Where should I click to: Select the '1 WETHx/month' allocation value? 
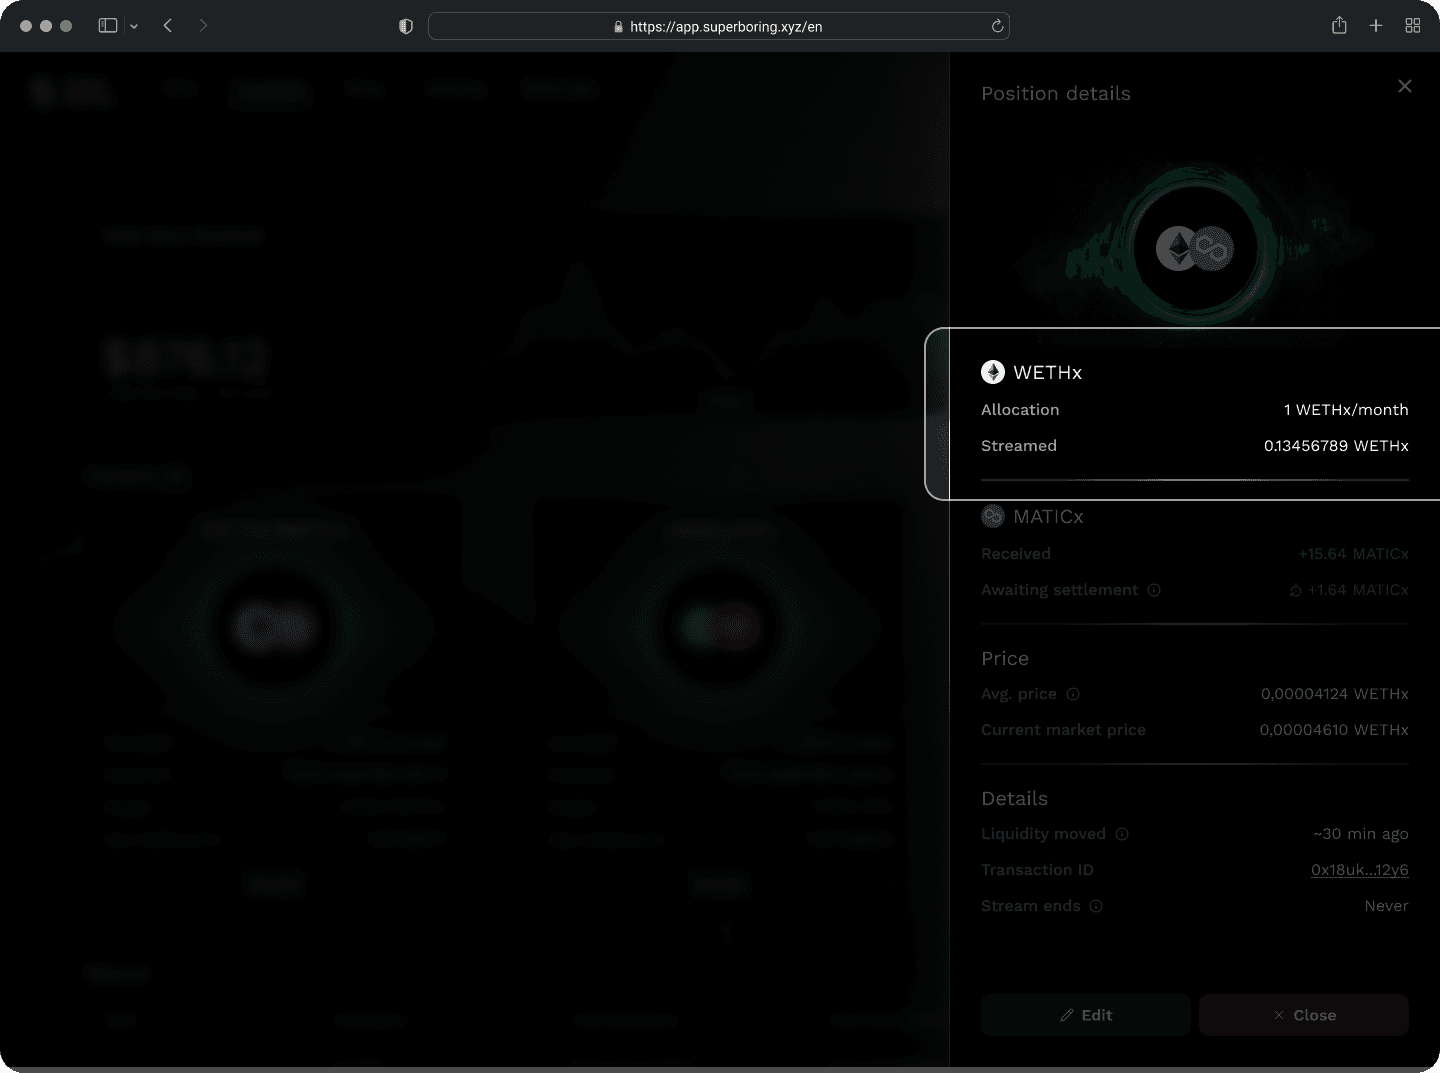[1346, 410]
